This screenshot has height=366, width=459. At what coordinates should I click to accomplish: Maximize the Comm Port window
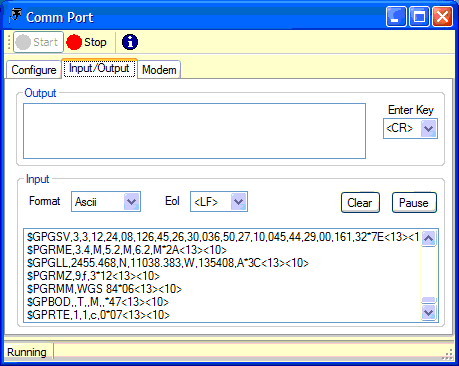pos(419,16)
